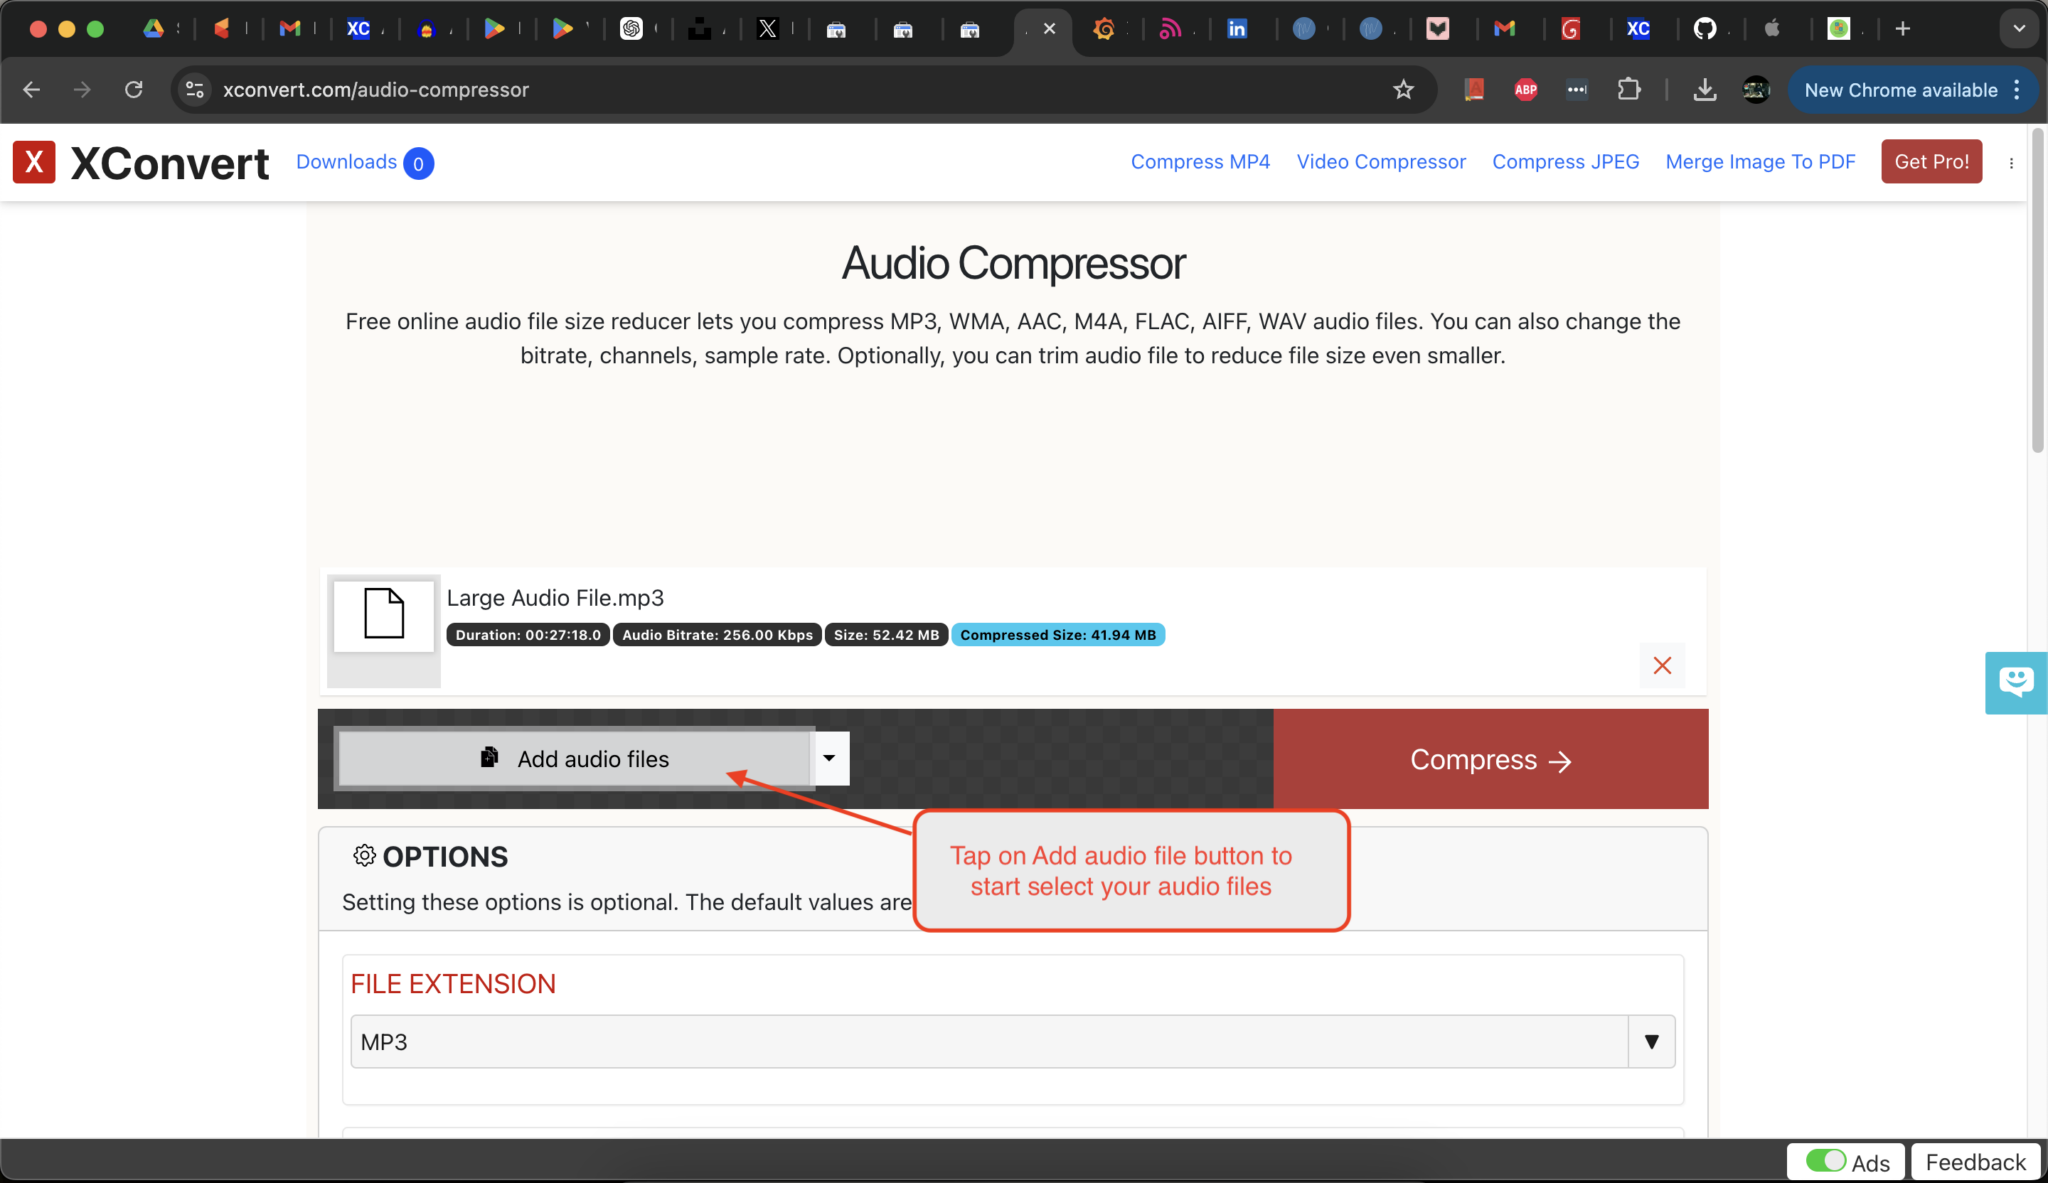Screen dimensions: 2048x1183
Task: Go back using the browser back arrow
Action: (31, 89)
